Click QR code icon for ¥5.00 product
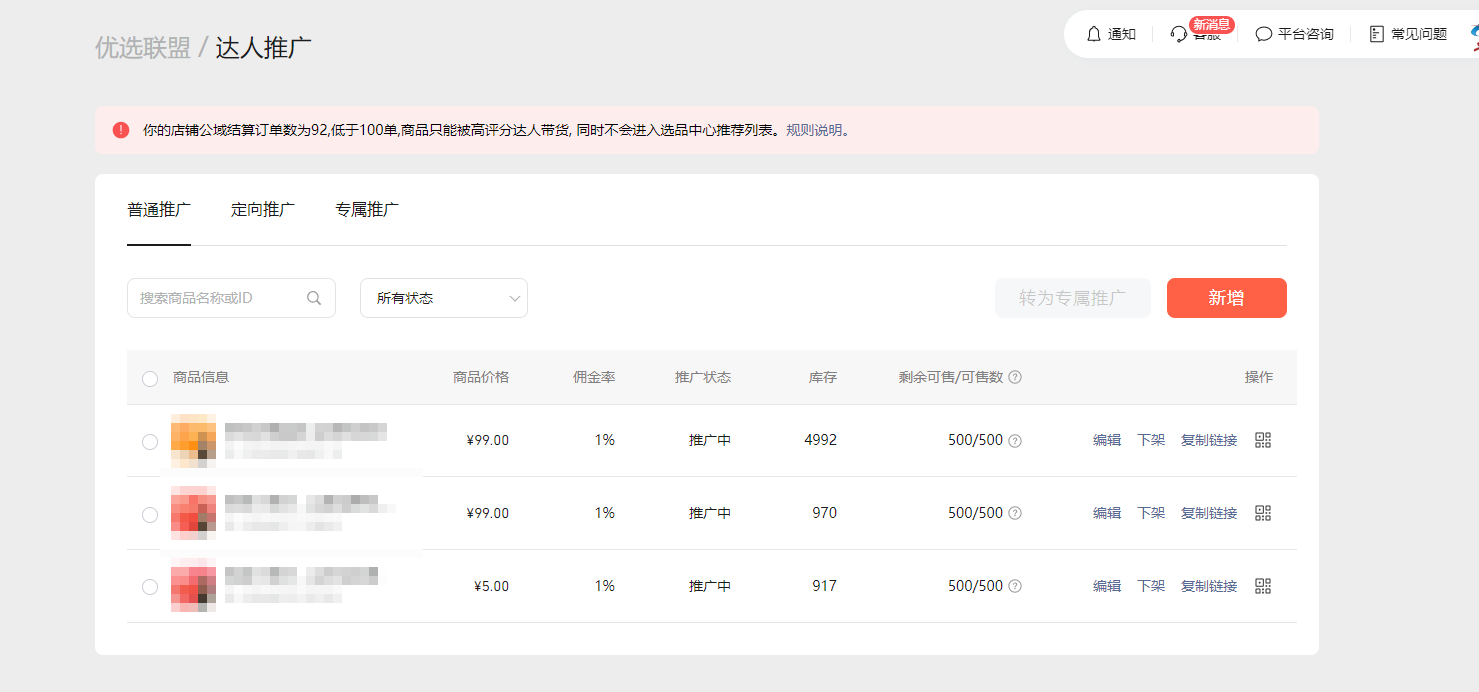Viewport: 1479px width, 692px height. point(1263,586)
